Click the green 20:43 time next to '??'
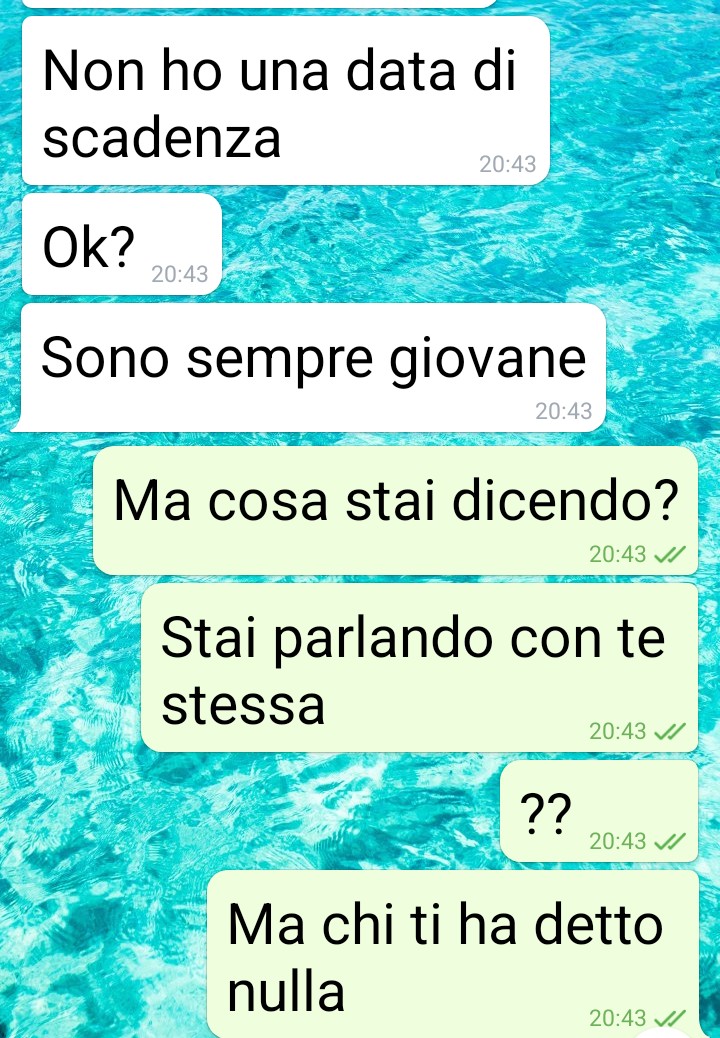 [617, 841]
